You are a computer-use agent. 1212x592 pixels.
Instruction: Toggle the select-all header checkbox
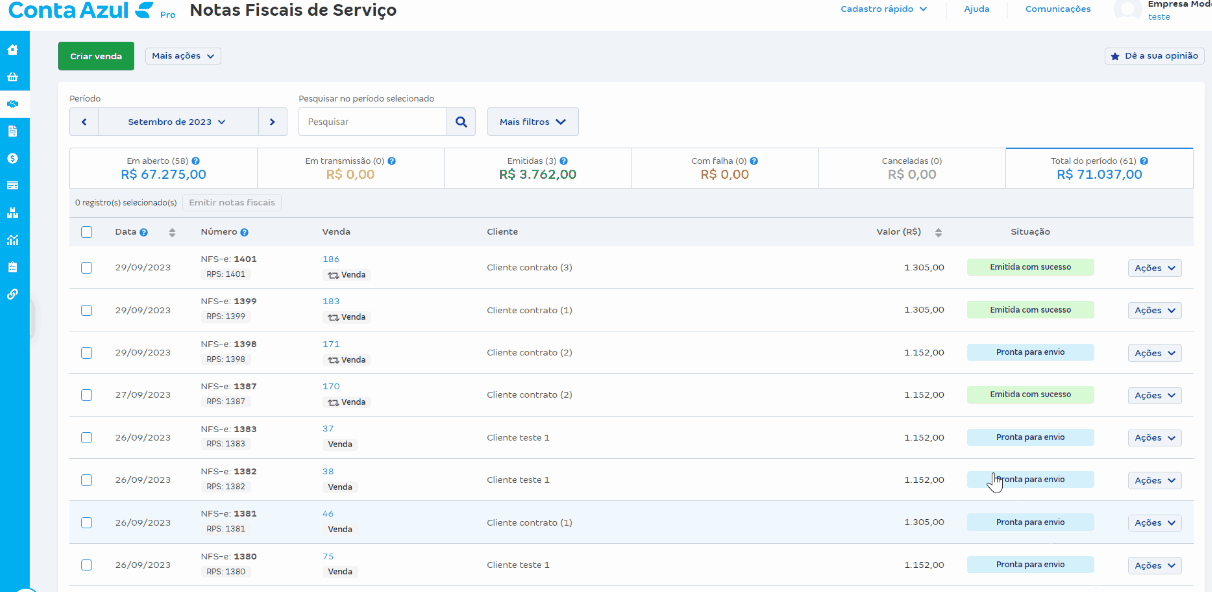[x=86, y=232]
